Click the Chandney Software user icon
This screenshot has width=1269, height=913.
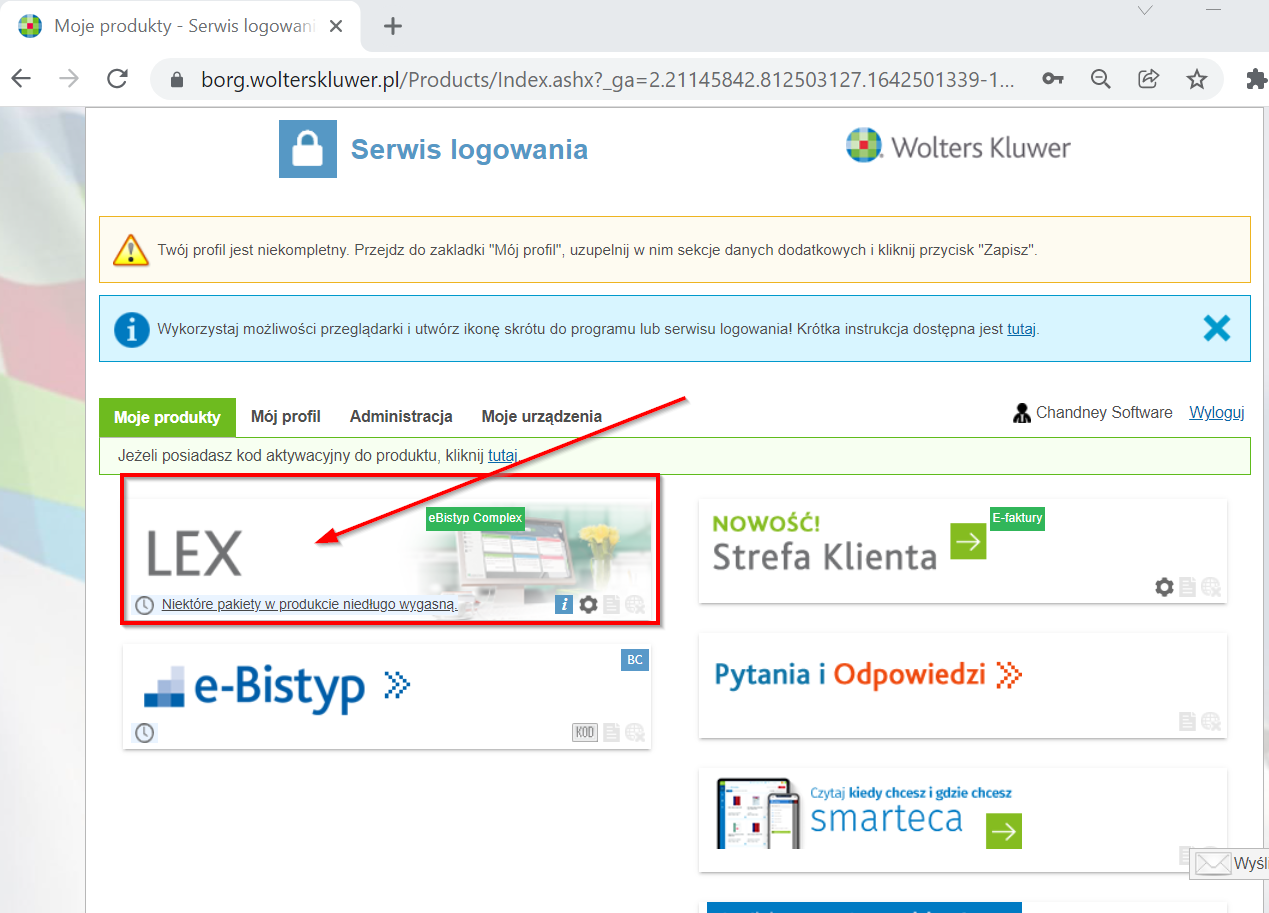(x=1022, y=413)
